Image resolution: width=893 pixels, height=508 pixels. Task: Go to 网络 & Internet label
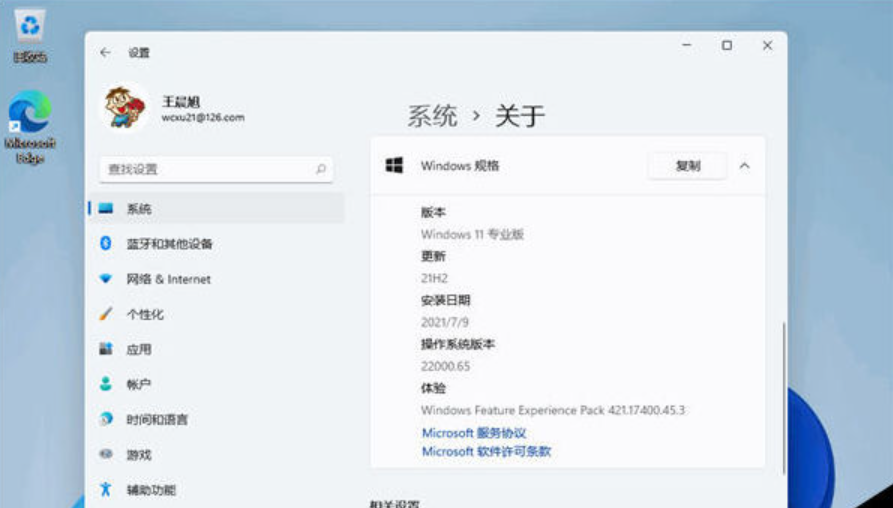coord(169,279)
